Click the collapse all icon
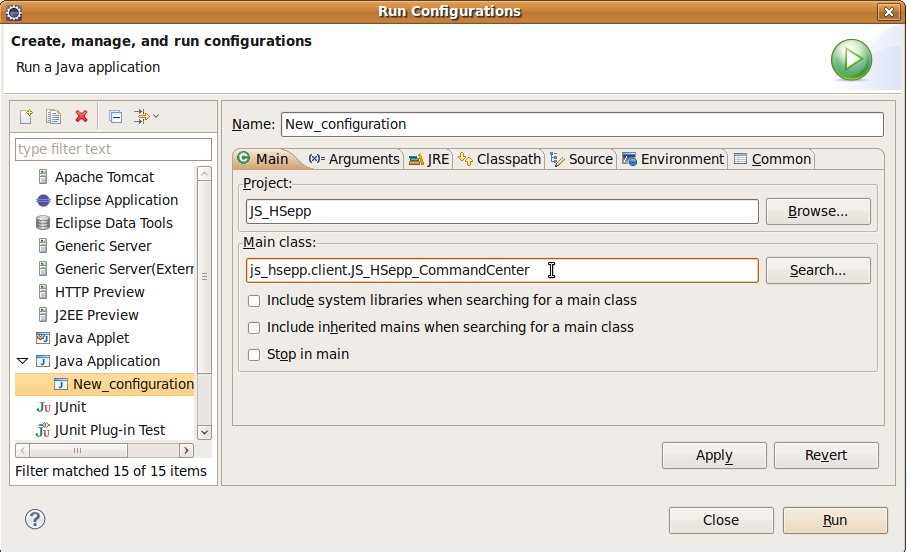 point(115,117)
